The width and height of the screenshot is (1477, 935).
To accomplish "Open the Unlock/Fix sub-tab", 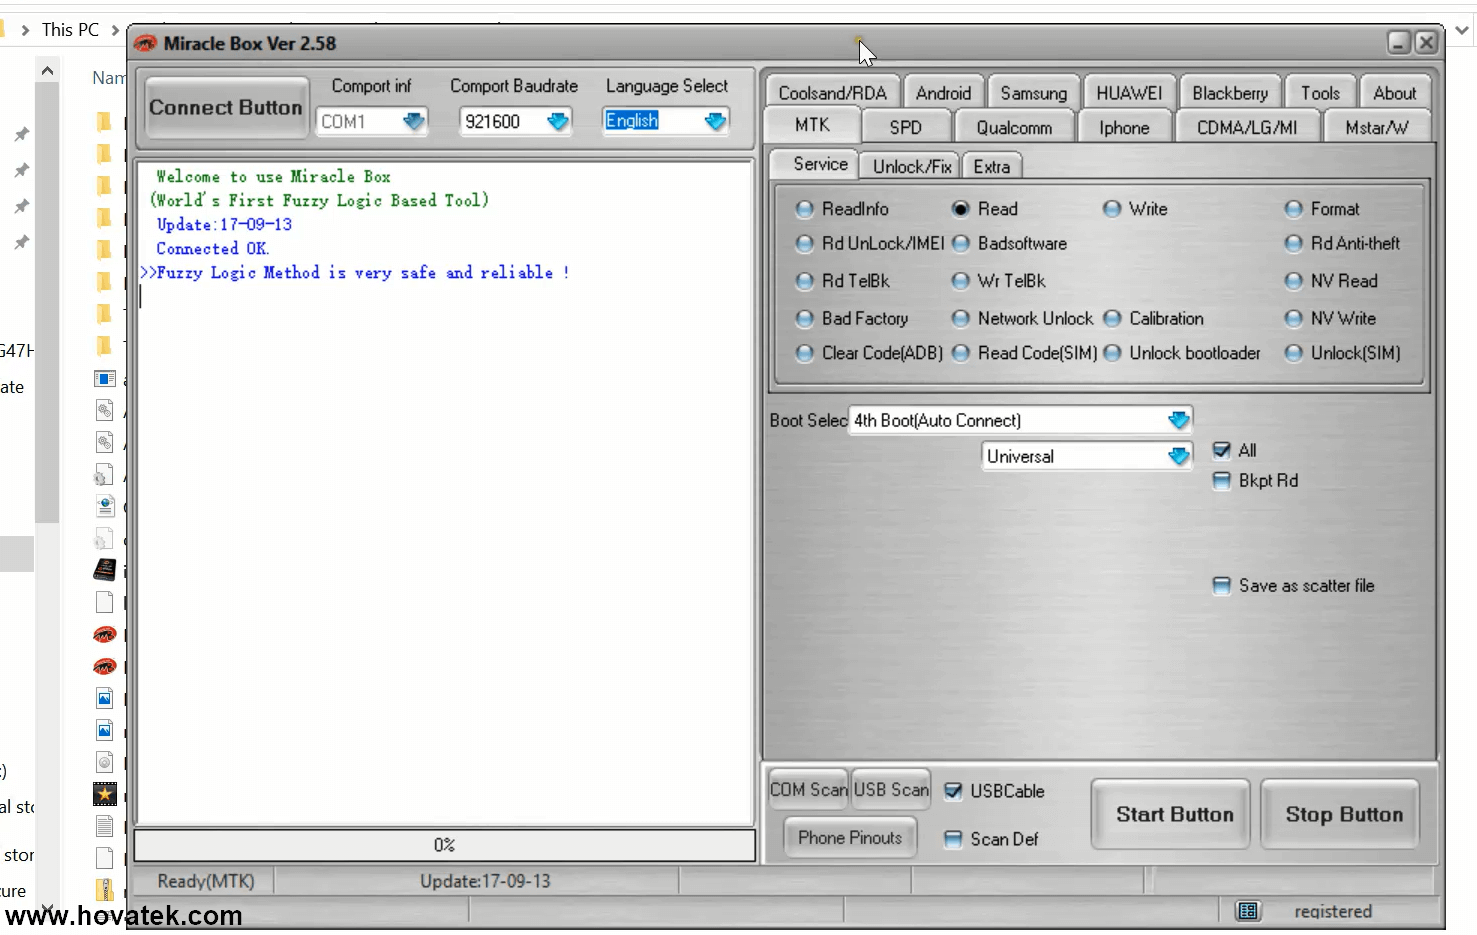I will (911, 166).
